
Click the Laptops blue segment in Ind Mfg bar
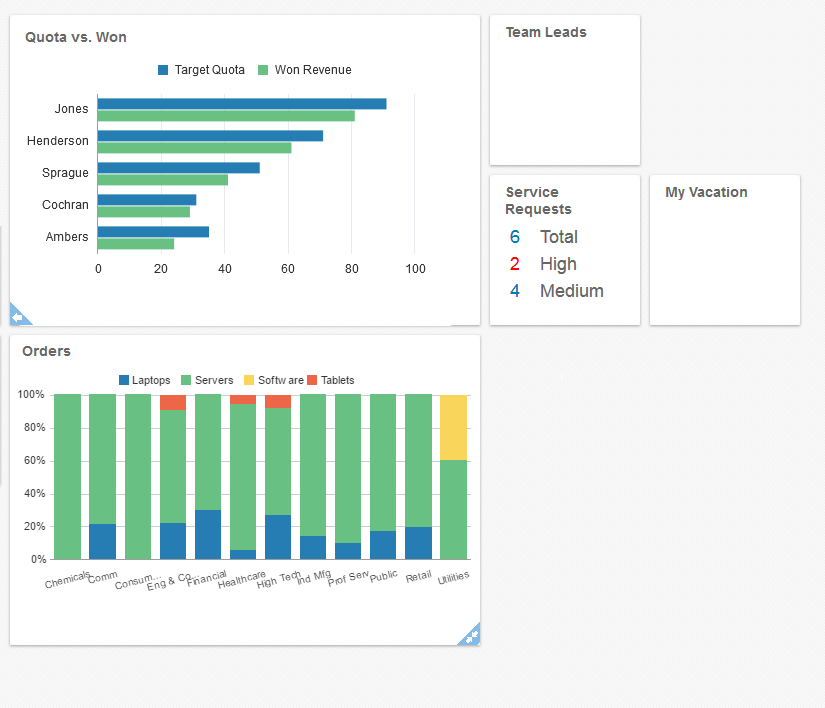pyautogui.click(x=313, y=548)
